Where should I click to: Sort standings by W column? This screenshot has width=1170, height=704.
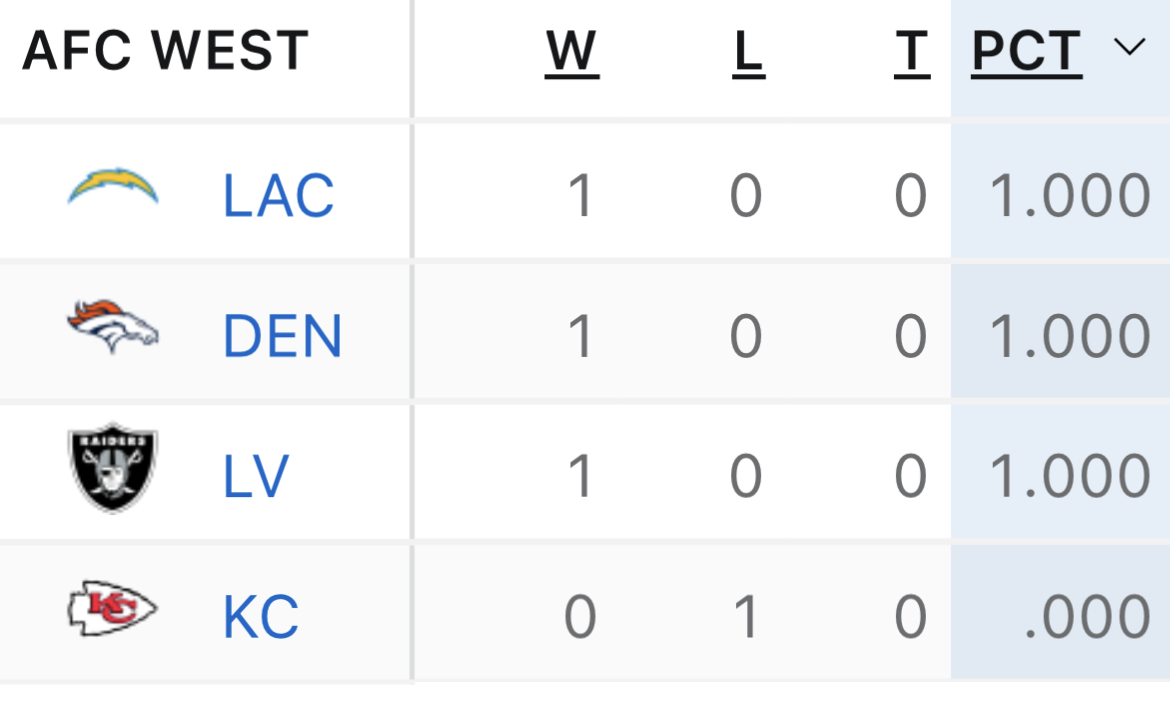572,52
